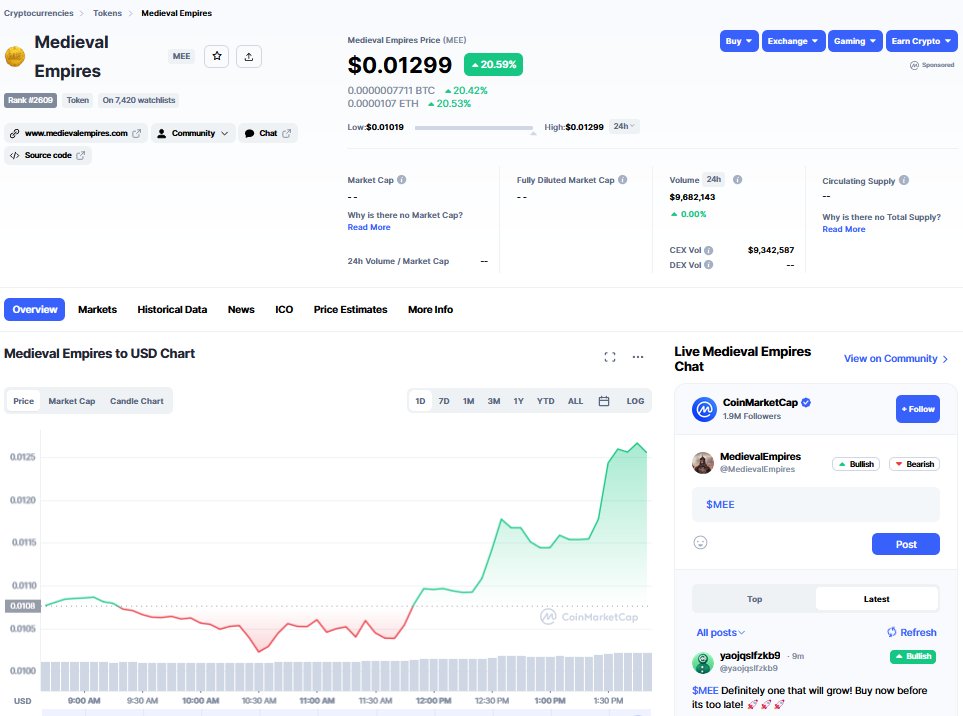Screen dimensions: 963x716
Task: Click the $MEE post input field
Action: (816, 504)
